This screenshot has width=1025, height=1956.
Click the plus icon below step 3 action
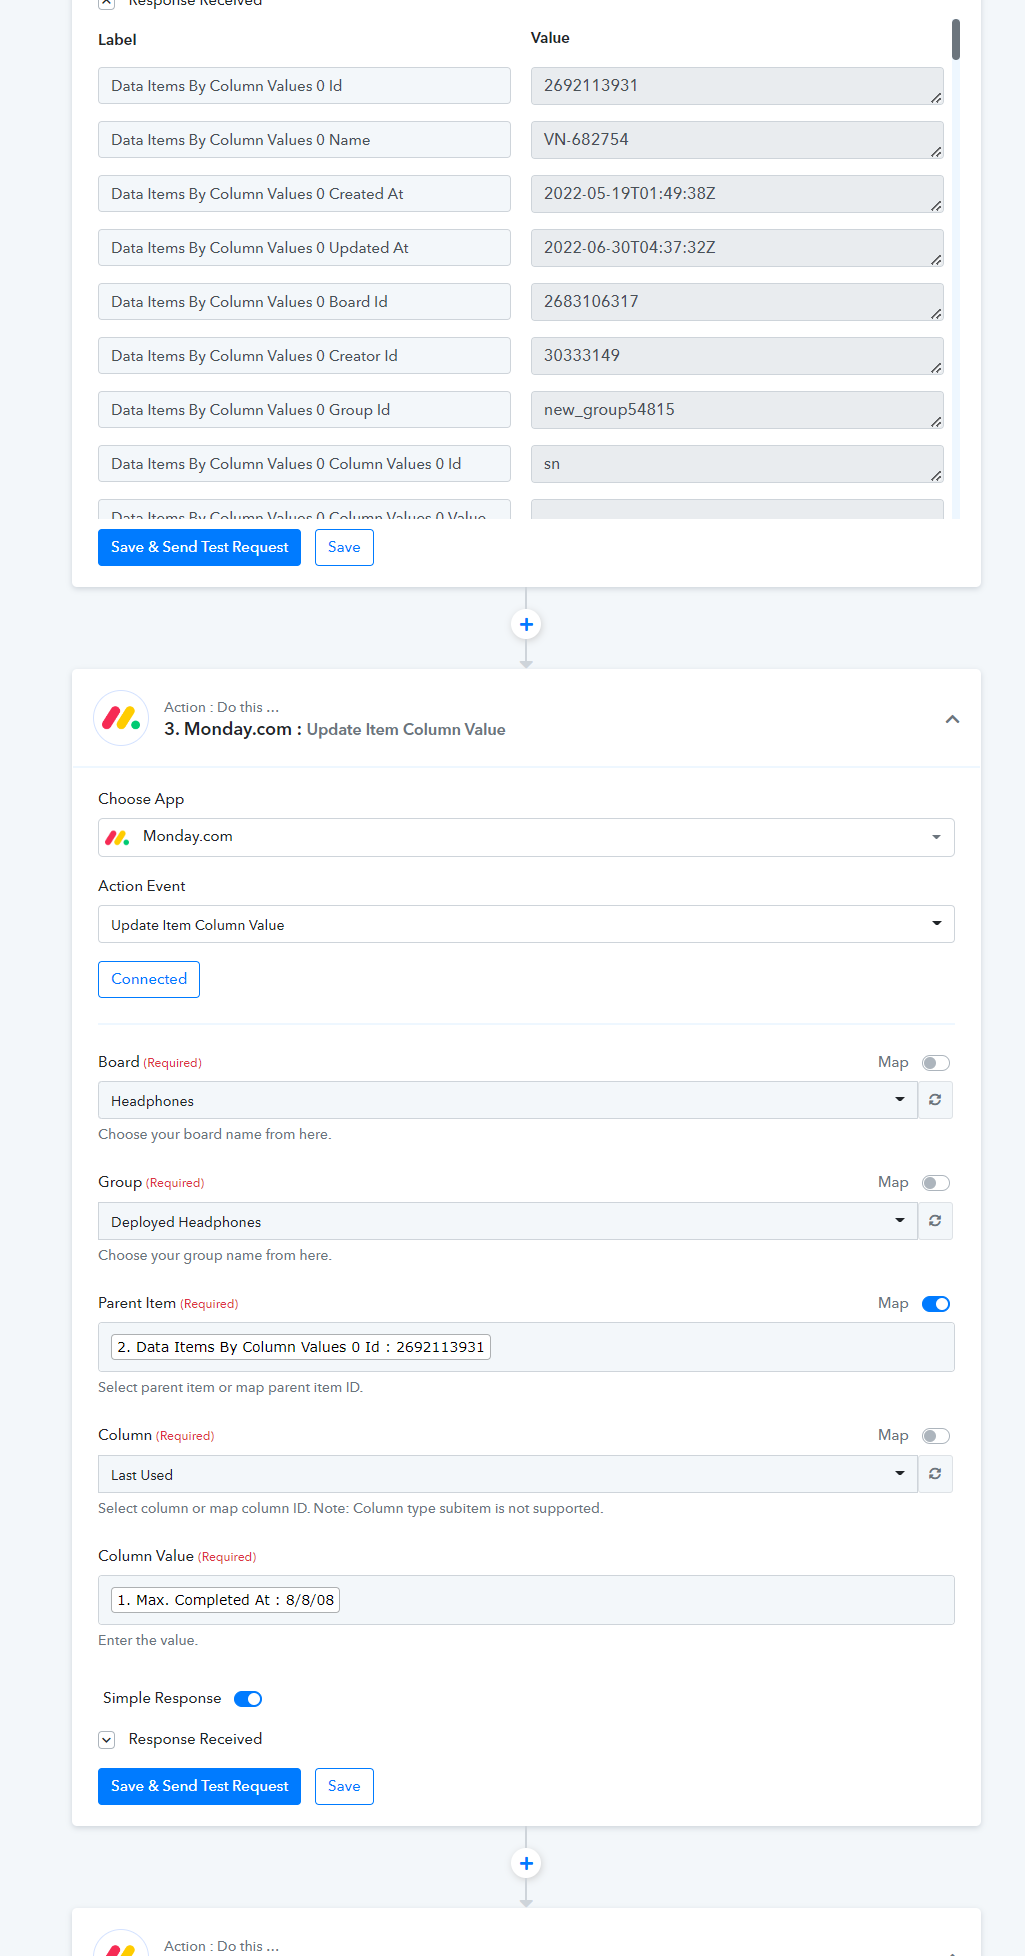(x=526, y=1864)
